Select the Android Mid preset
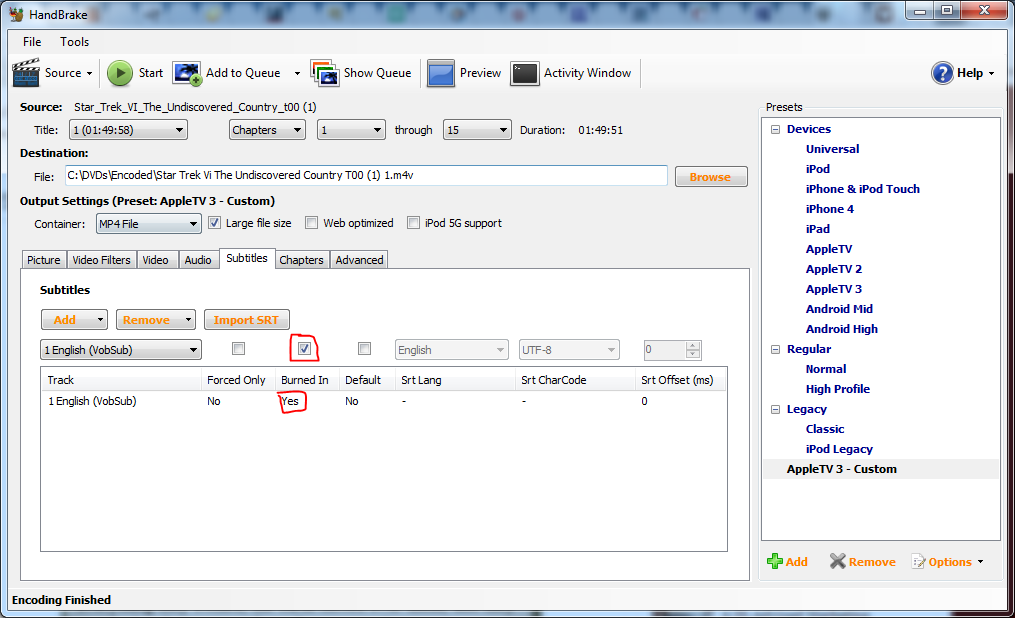 click(x=839, y=309)
